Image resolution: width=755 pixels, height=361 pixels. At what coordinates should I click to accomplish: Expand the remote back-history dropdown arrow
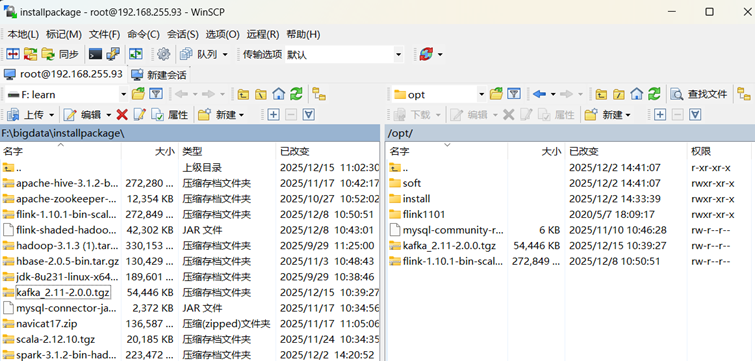pos(553,94)
